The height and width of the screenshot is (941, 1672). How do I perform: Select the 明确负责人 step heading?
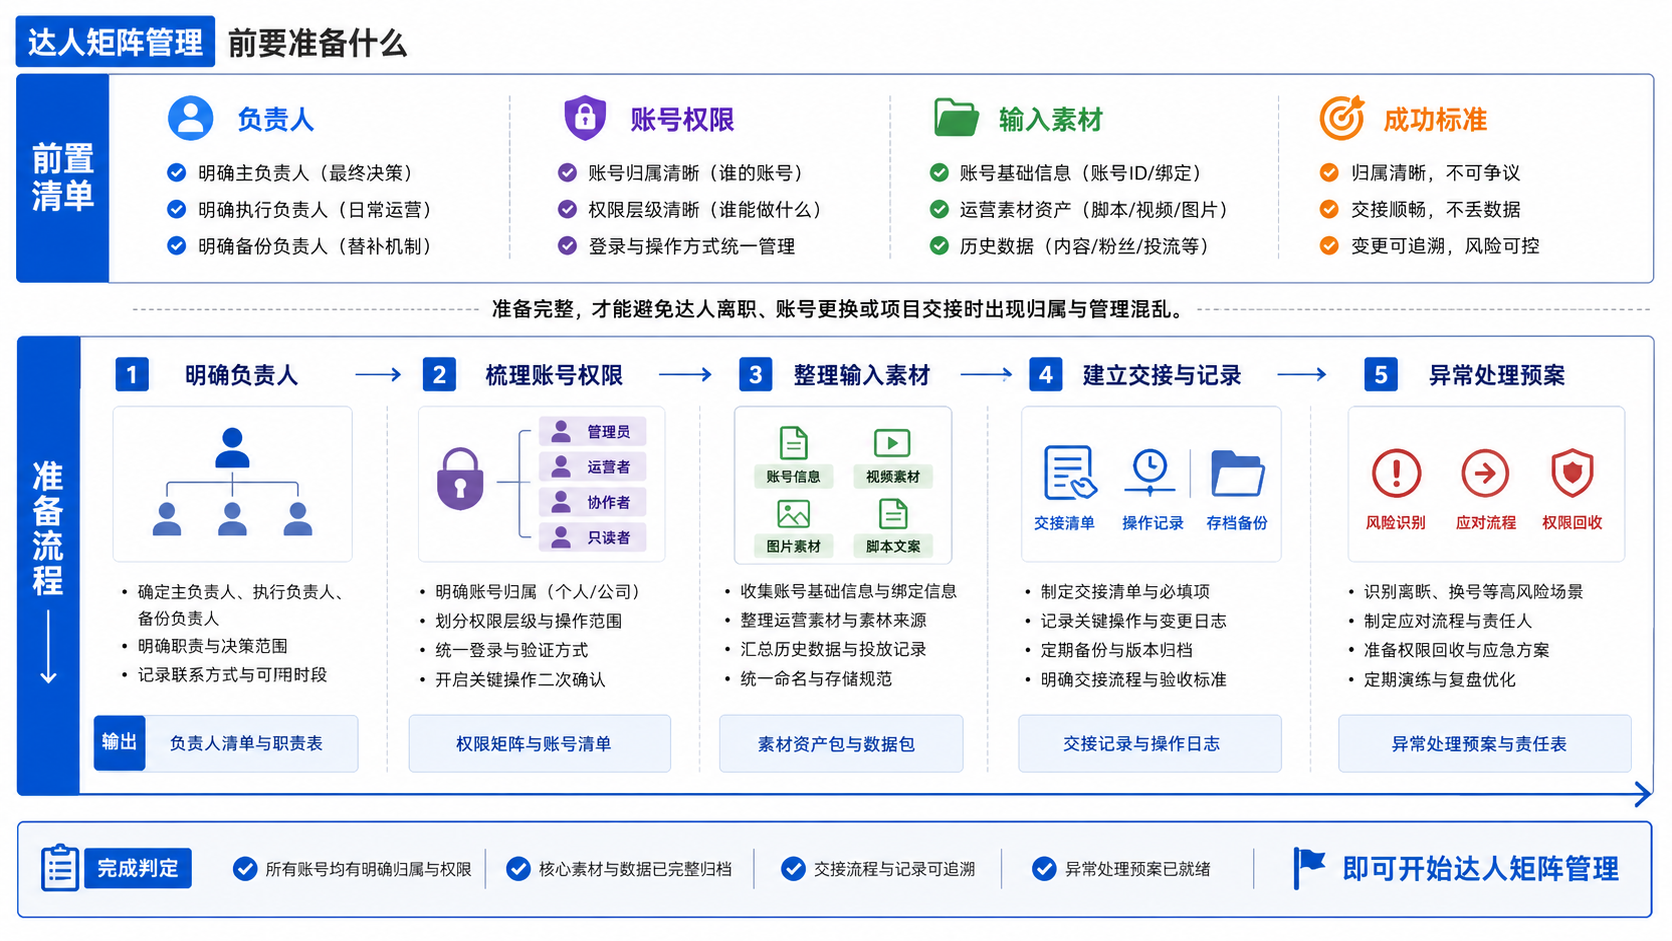tap(241, 375)
